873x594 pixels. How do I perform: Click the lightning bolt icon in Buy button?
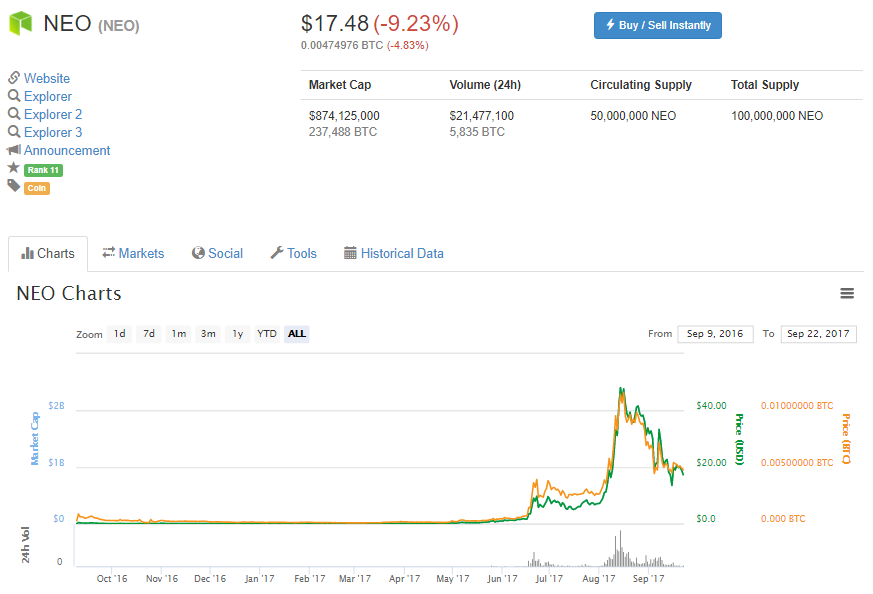(x=610, y=24)
